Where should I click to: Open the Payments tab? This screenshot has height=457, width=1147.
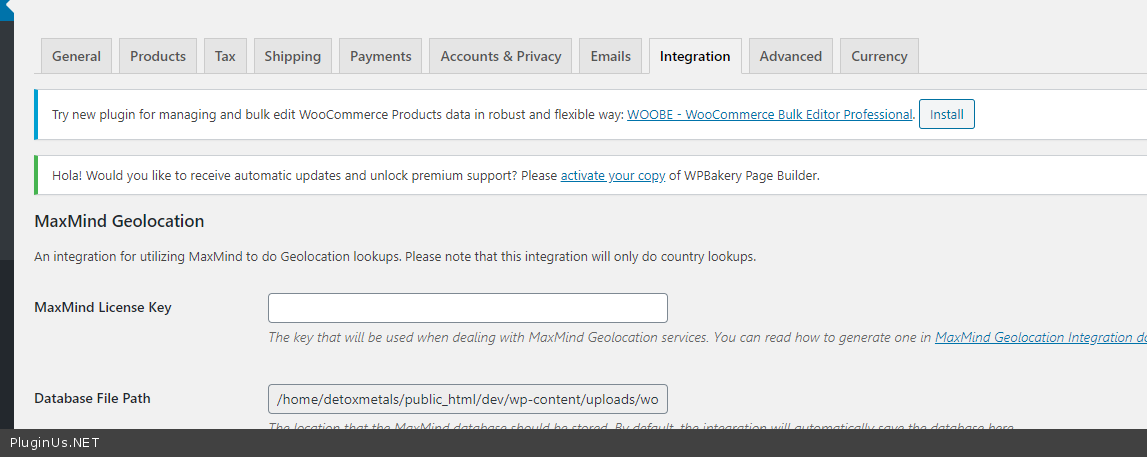(x=380, y=56)
